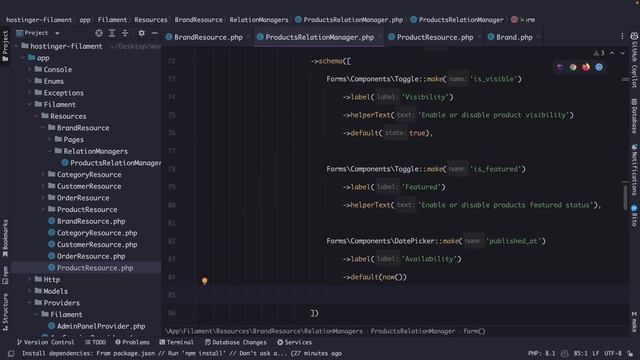Viewport: 640px width, 360px height.
Task: Expand the Http folder
Action: tap(29, 280)
